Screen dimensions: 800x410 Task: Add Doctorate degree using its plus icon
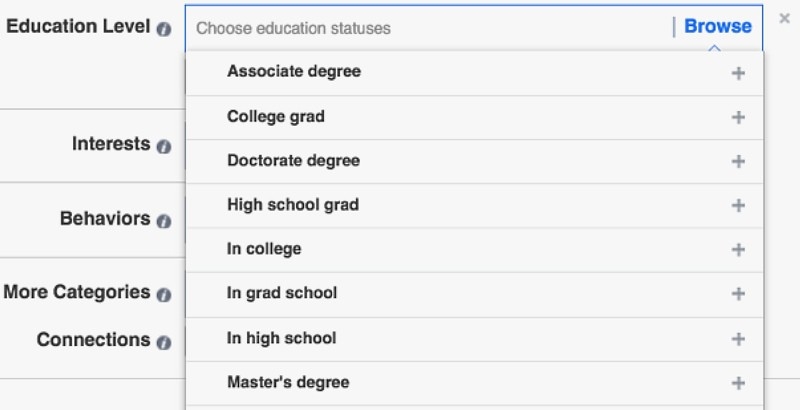coord(739,161)
